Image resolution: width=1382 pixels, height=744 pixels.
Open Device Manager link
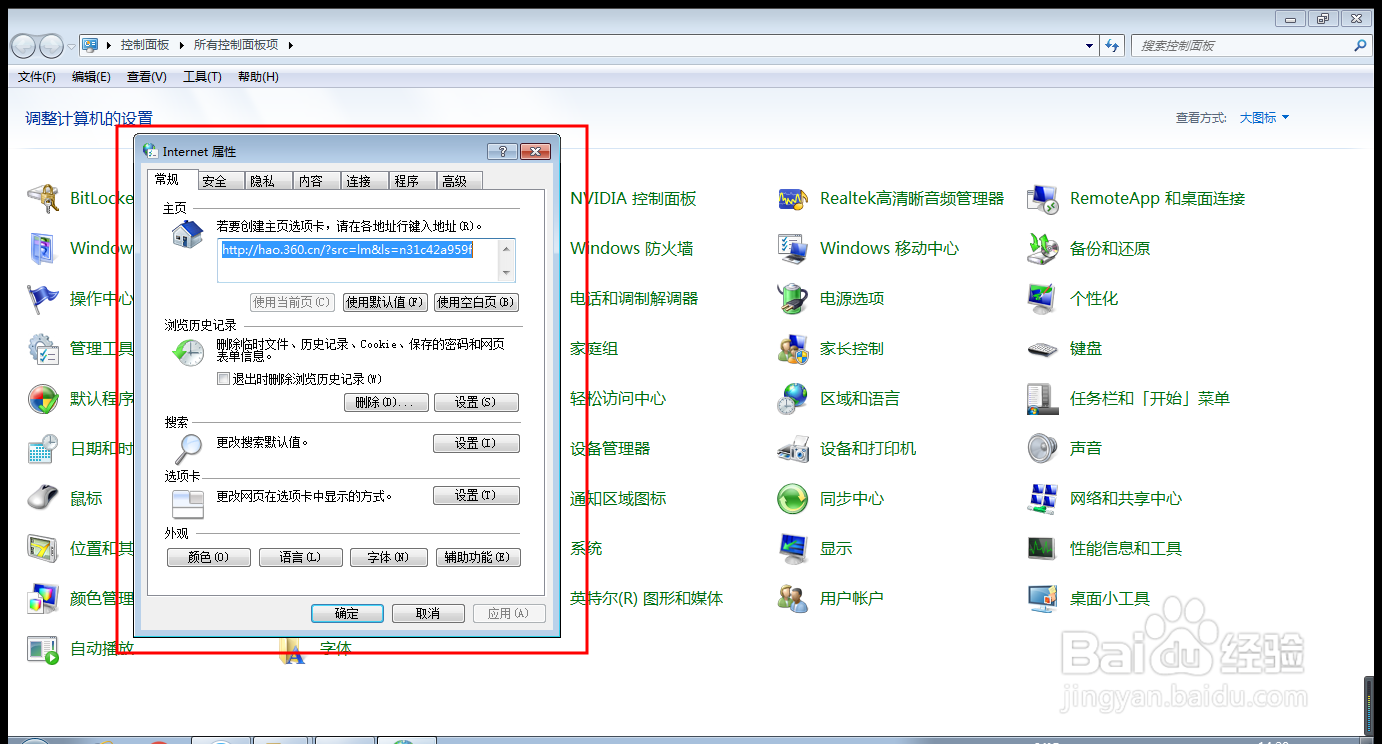[610, 448]
